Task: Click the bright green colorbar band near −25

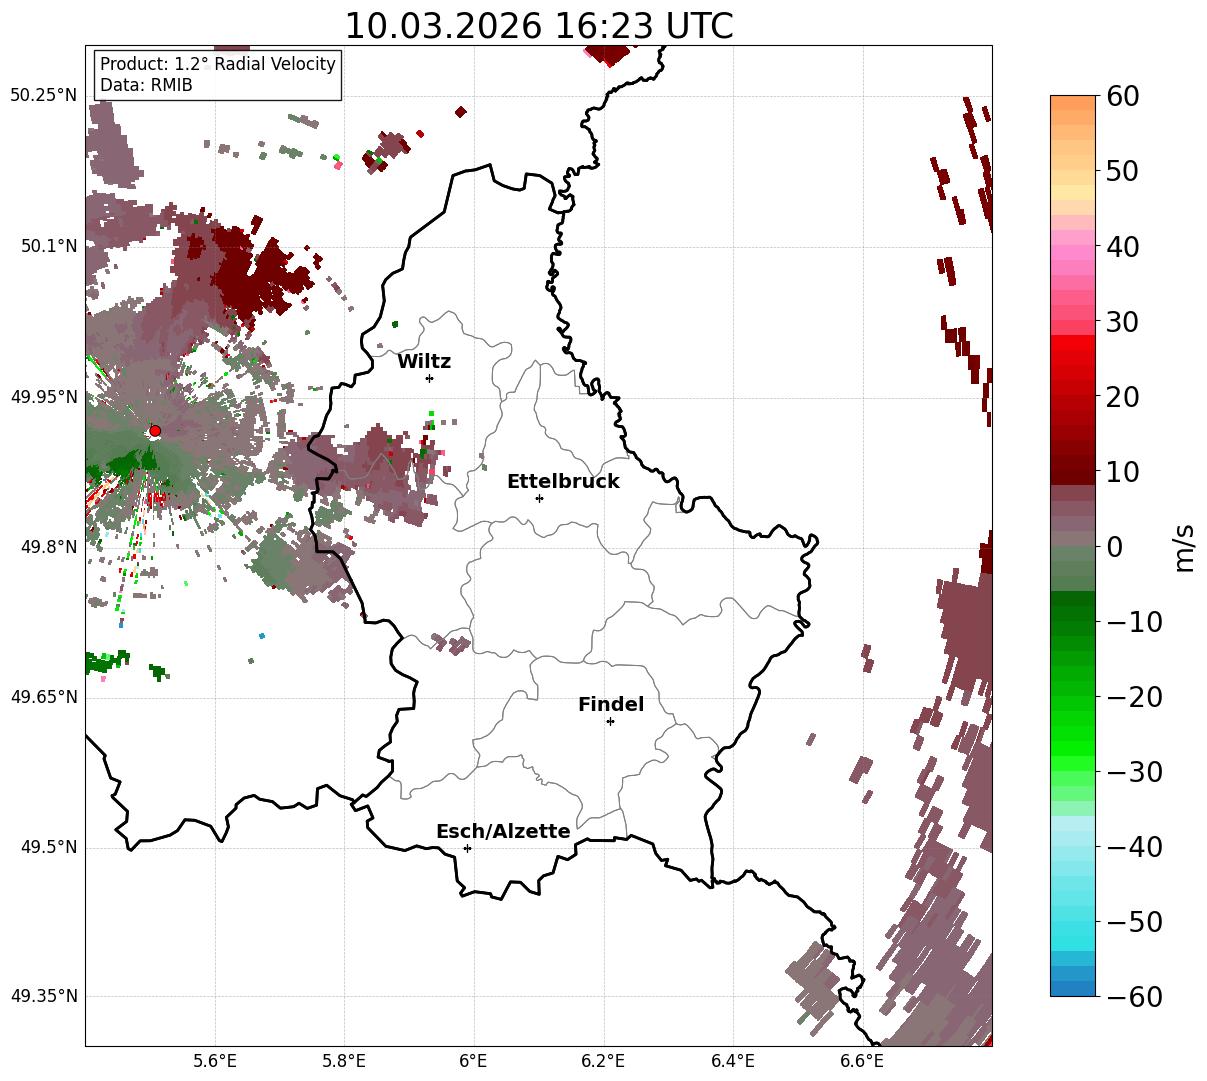Action: point(1073,734)
